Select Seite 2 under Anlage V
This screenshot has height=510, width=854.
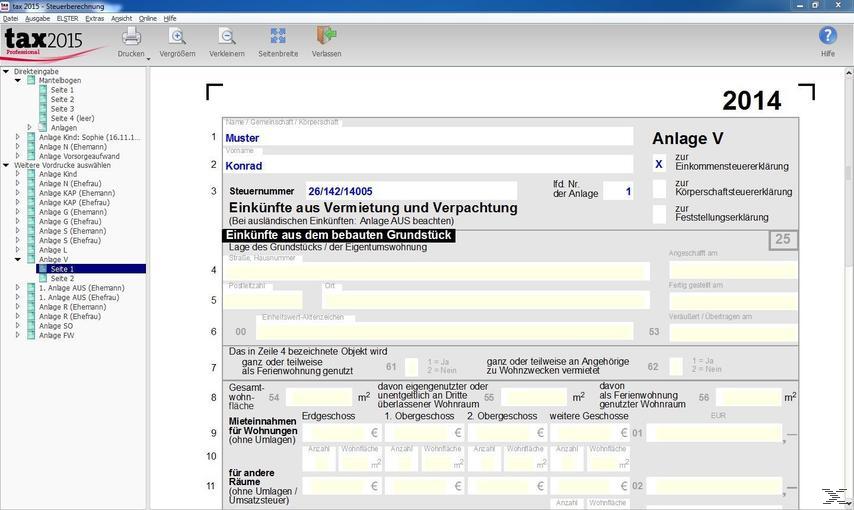pyautogui.click(x=62, y=279)
